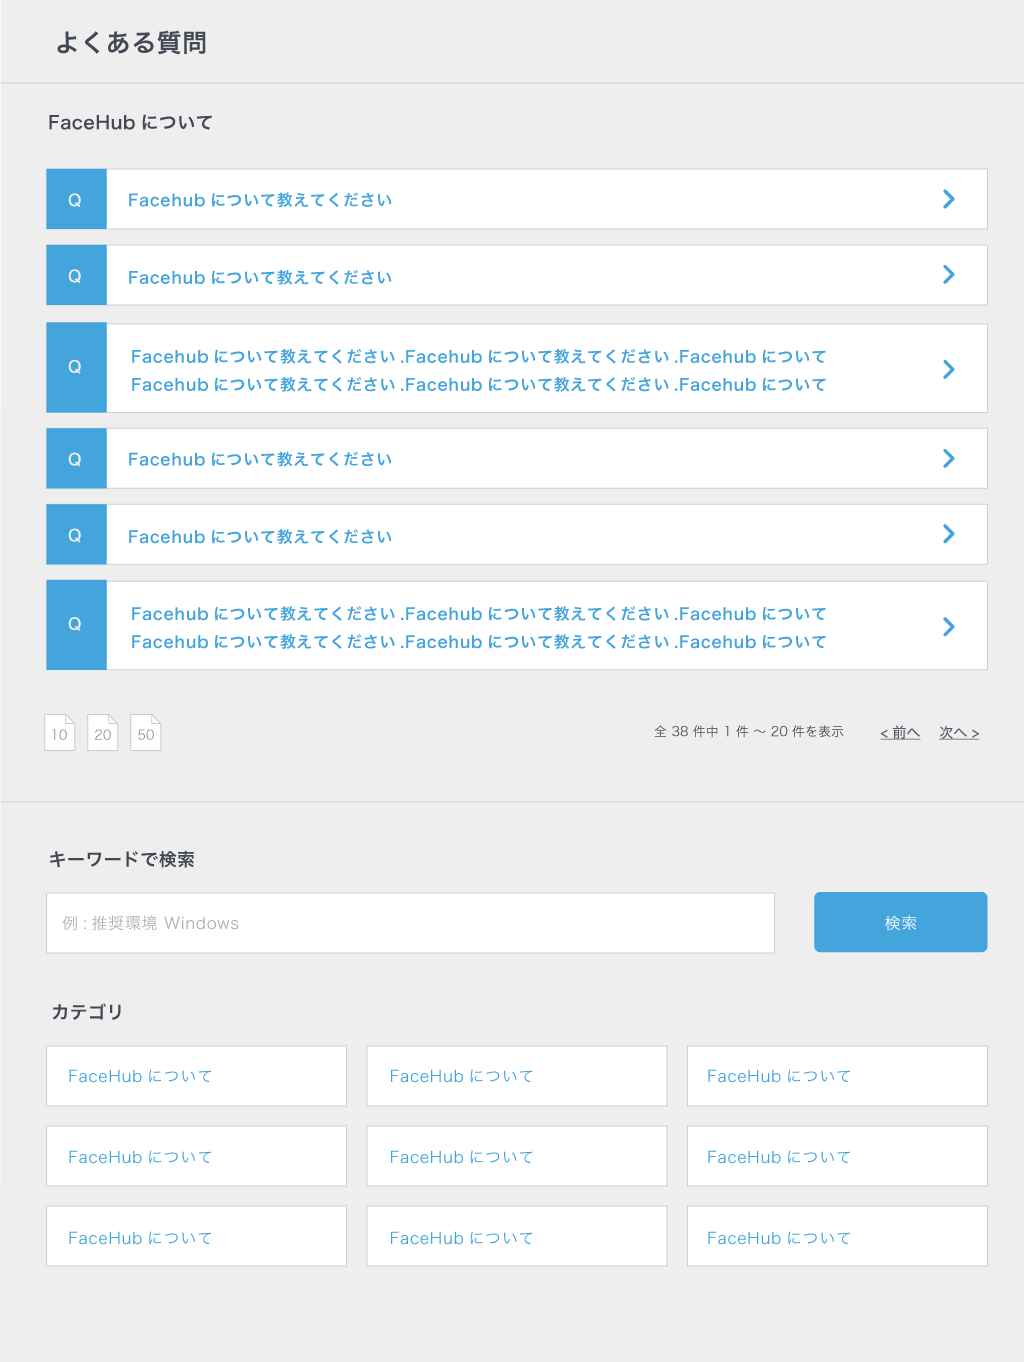Show 20 items per page
Viewport: 1024px width, 1362px height.
coord(103,733)
